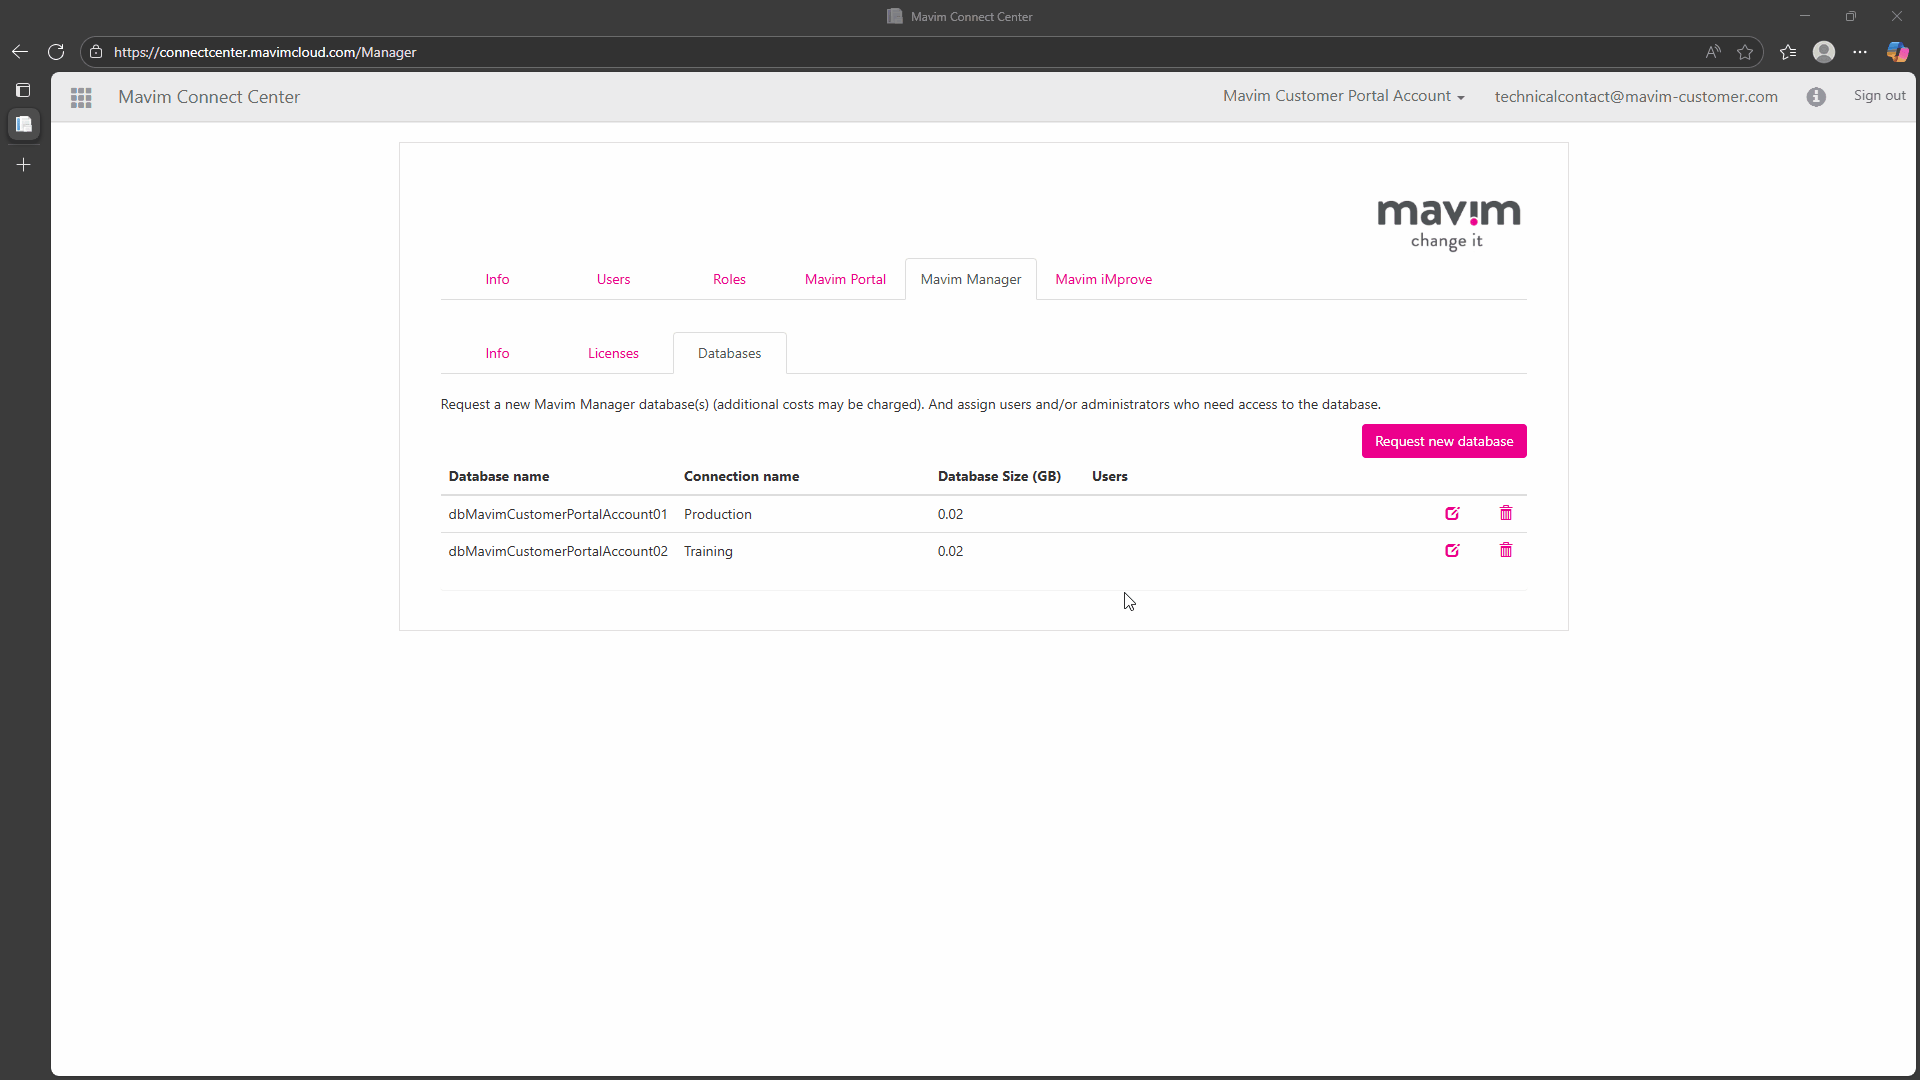1920x1080 pixels.
Task: Open the app launcher grid icon
Action: pos(81,97)
